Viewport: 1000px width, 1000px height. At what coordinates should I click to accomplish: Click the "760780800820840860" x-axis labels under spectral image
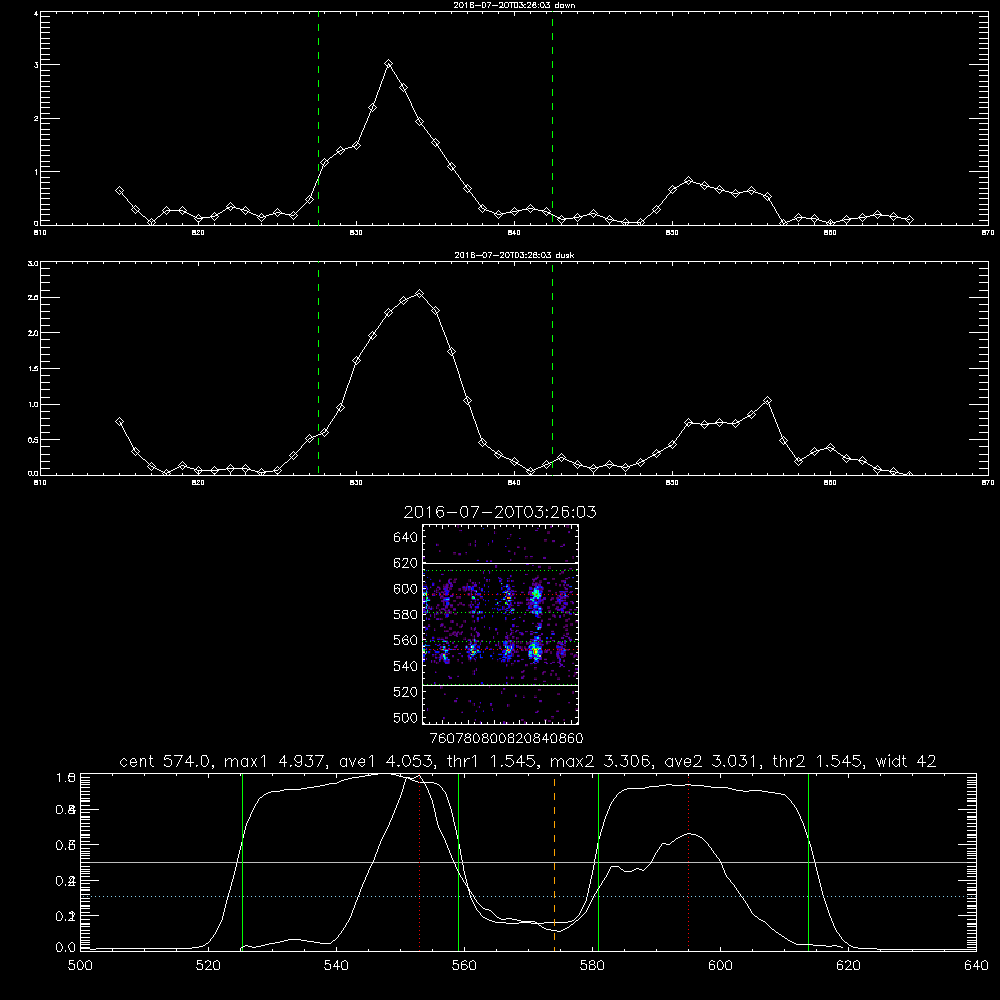pos(507,738)
